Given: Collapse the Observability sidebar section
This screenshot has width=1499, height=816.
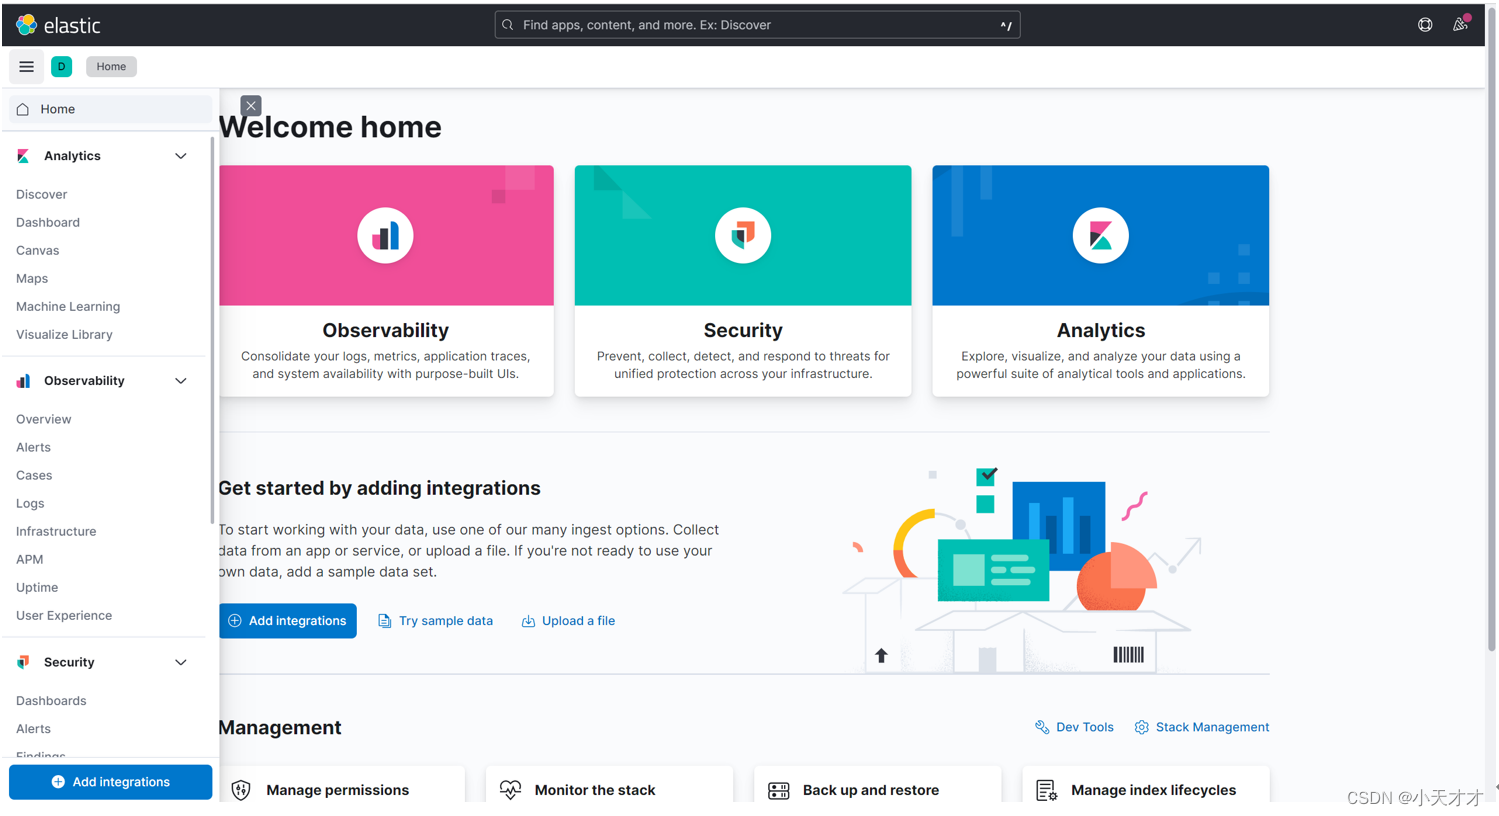Looking at the screenshot, I should click(181, 381).
